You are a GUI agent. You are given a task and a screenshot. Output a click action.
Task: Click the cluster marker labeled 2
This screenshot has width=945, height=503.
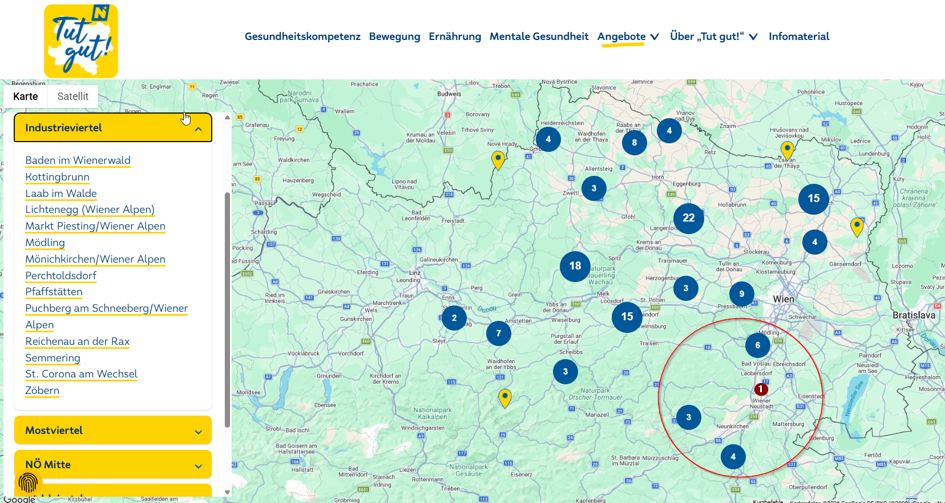coord(454,318)
